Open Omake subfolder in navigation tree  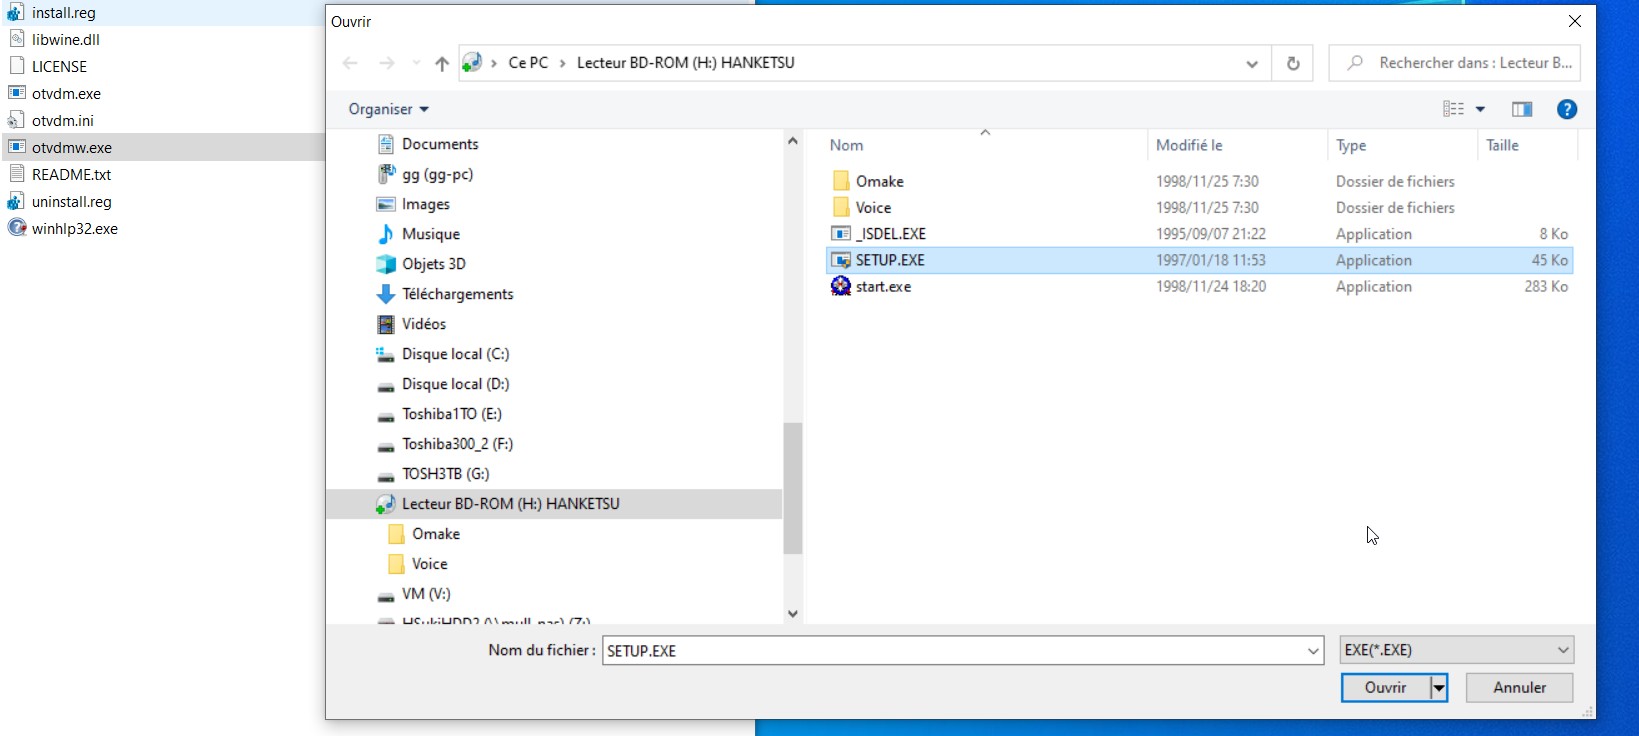click(435, 534)
